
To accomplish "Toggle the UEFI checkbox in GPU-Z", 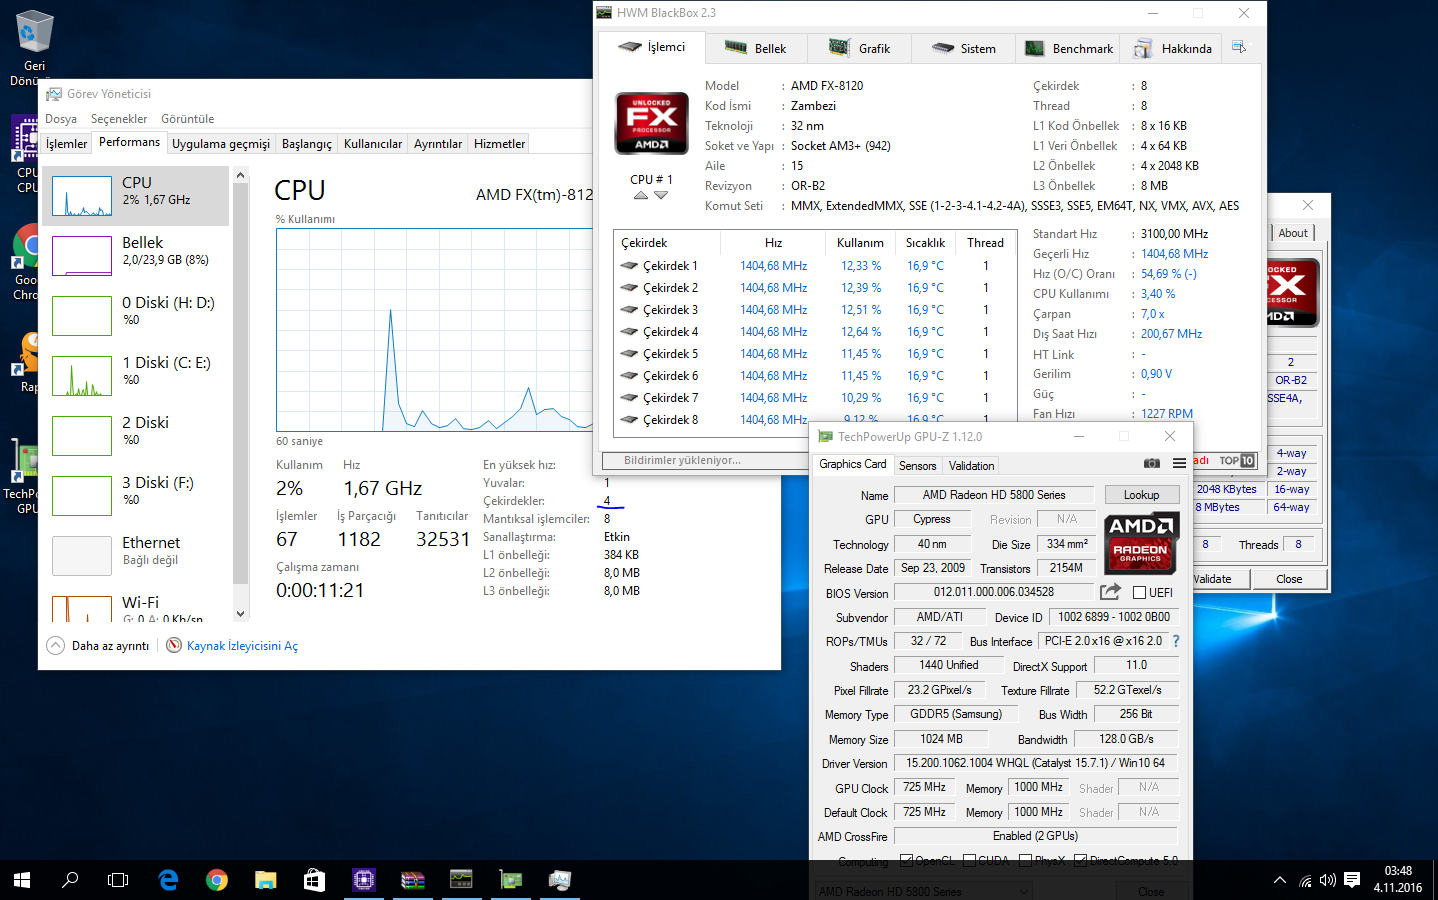I will tap(1139, 592).
